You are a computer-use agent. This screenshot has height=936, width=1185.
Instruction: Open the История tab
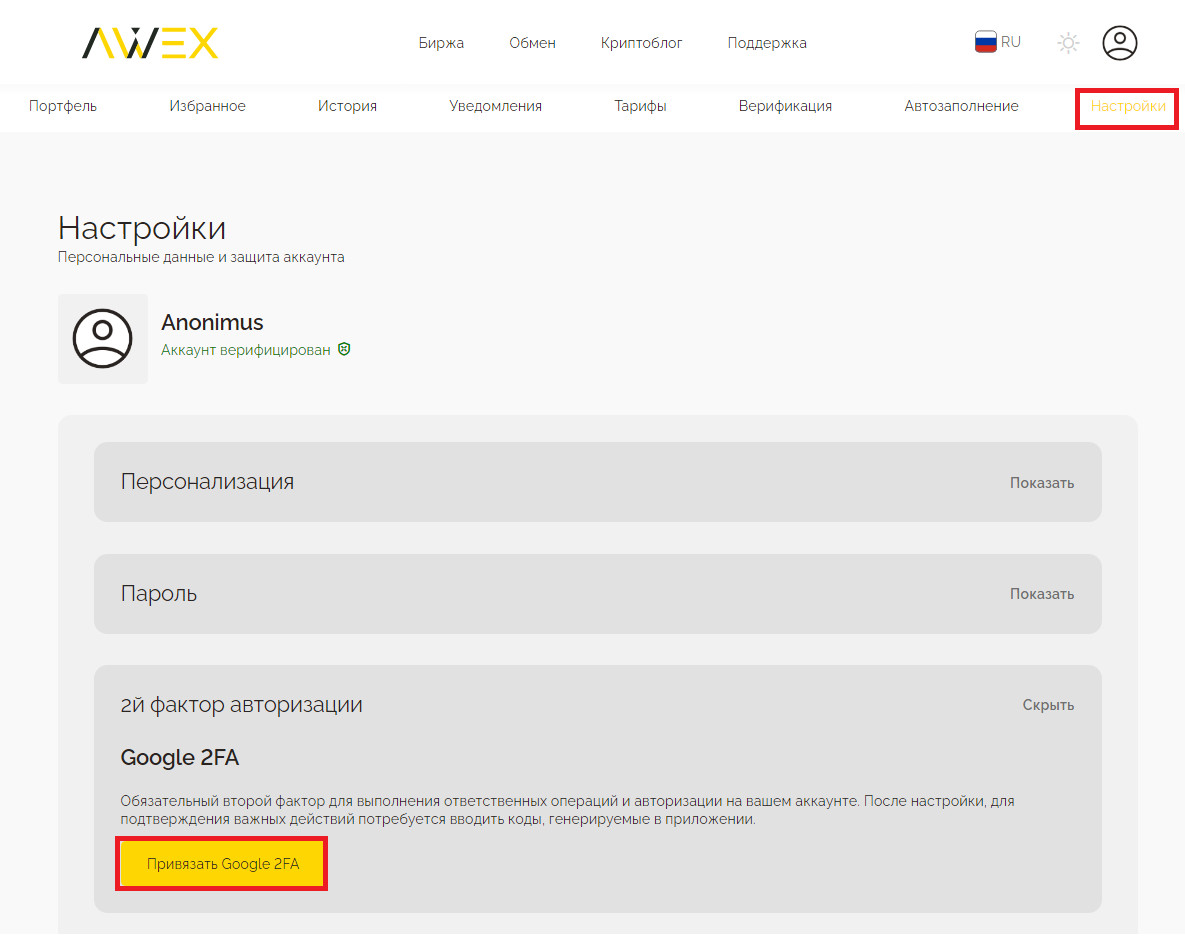(x=347, y=106)
